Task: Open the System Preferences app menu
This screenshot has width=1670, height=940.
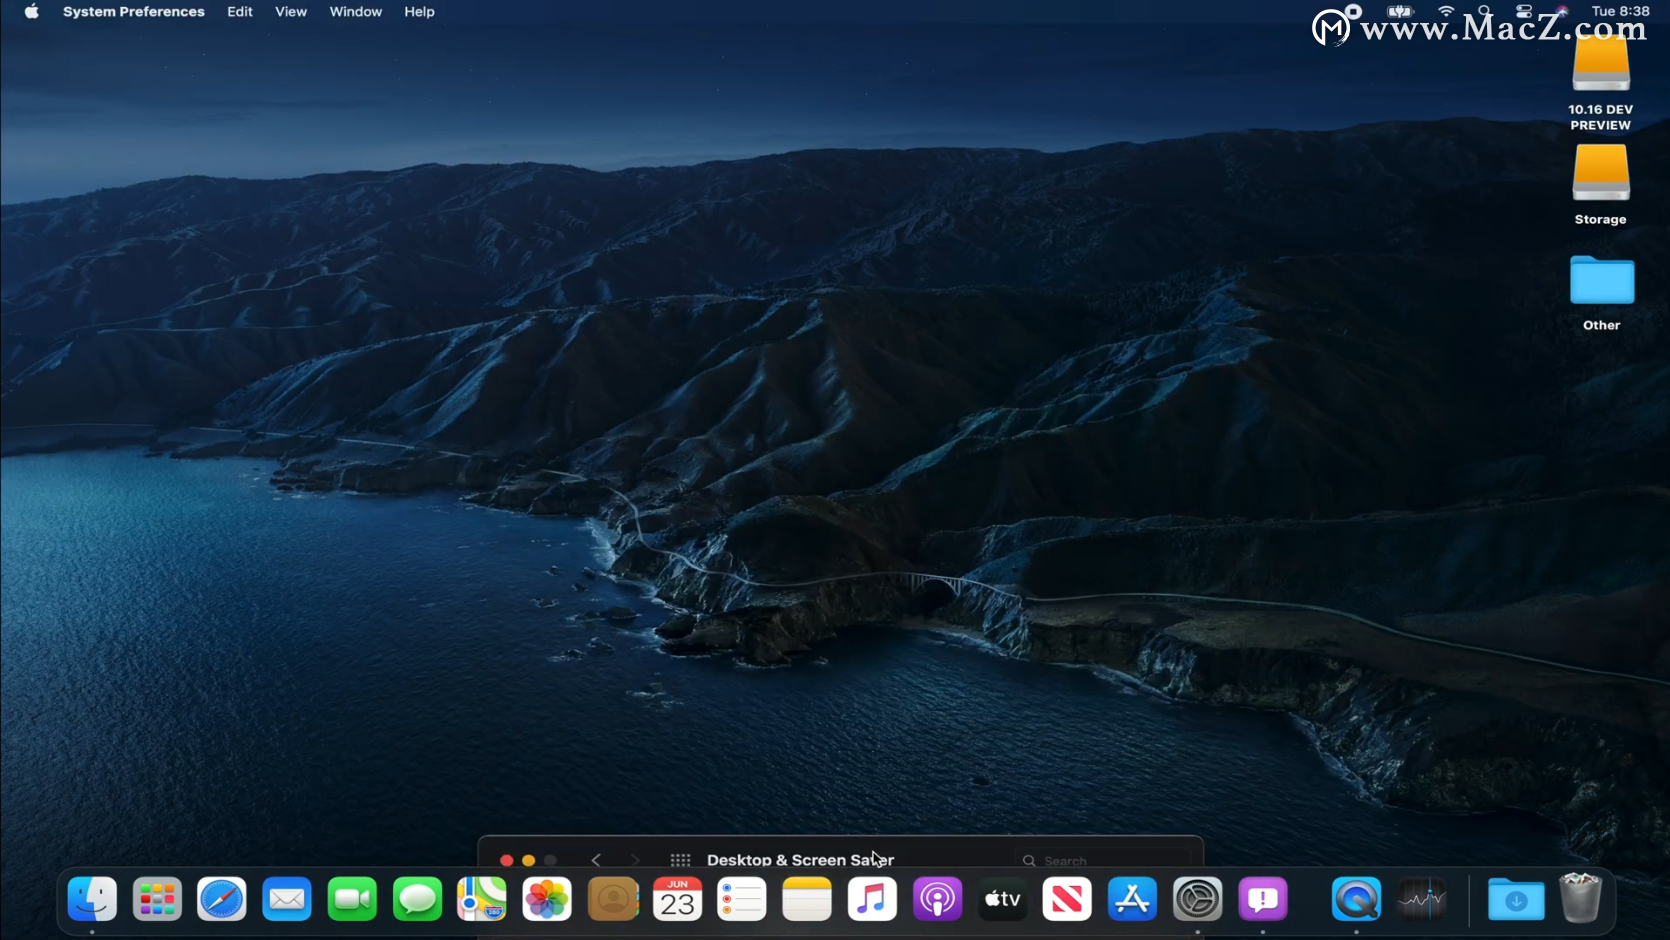Action: 134,12
